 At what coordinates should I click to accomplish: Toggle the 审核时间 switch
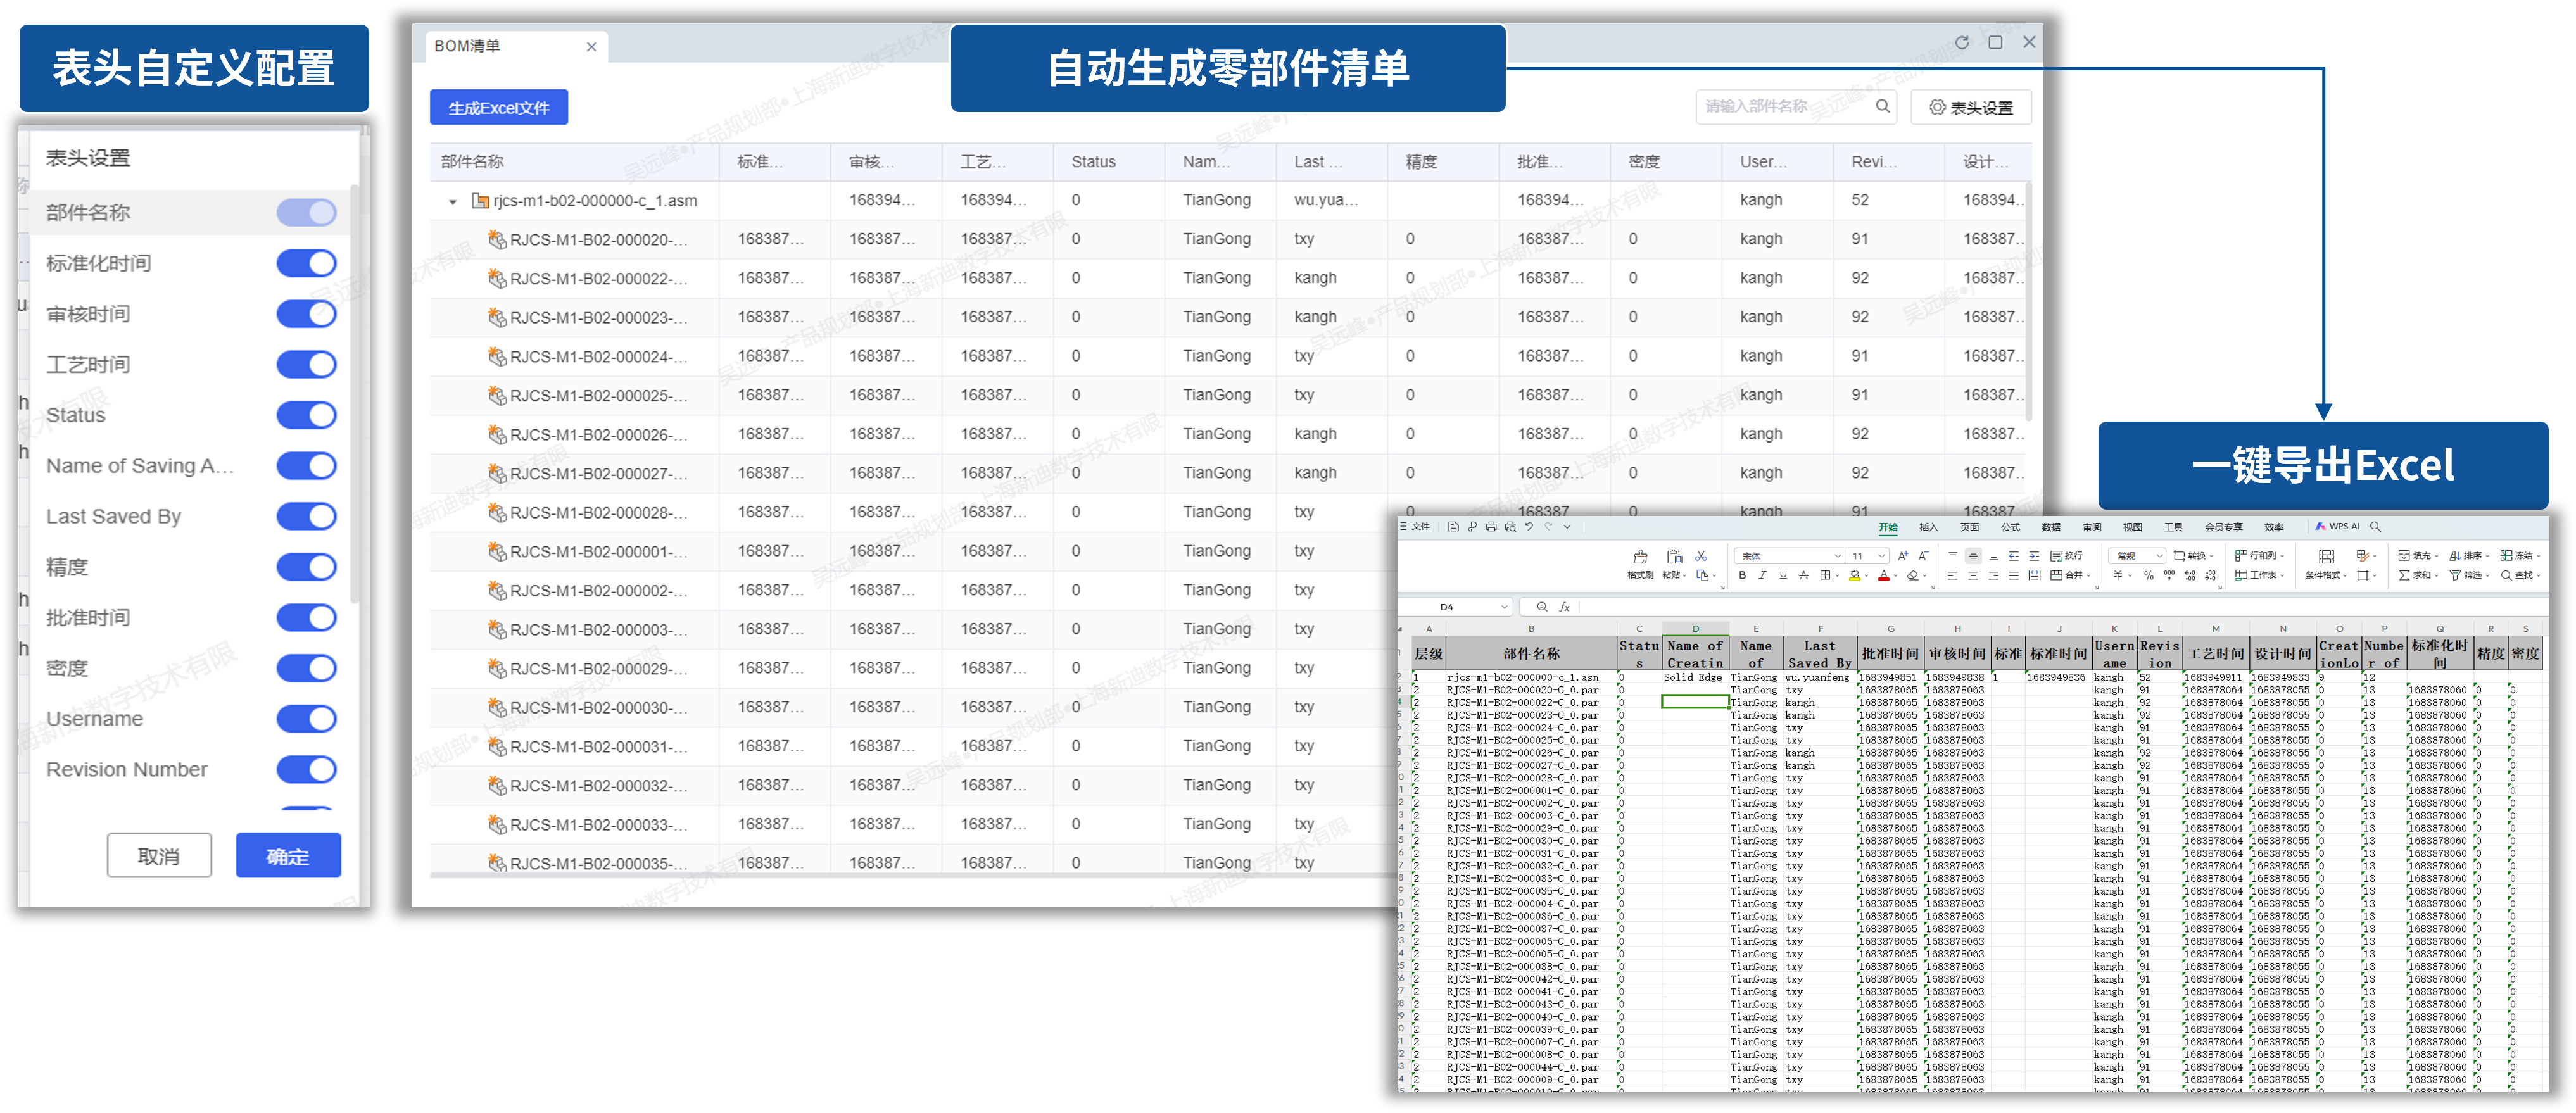coord(307,314)
